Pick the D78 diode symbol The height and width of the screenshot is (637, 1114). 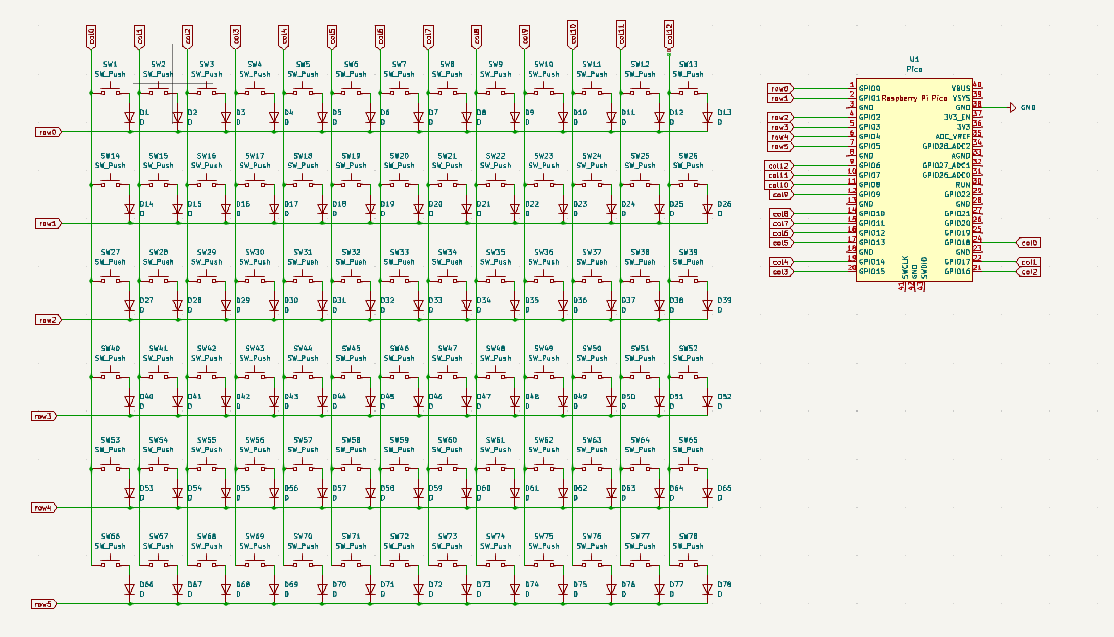707,590
